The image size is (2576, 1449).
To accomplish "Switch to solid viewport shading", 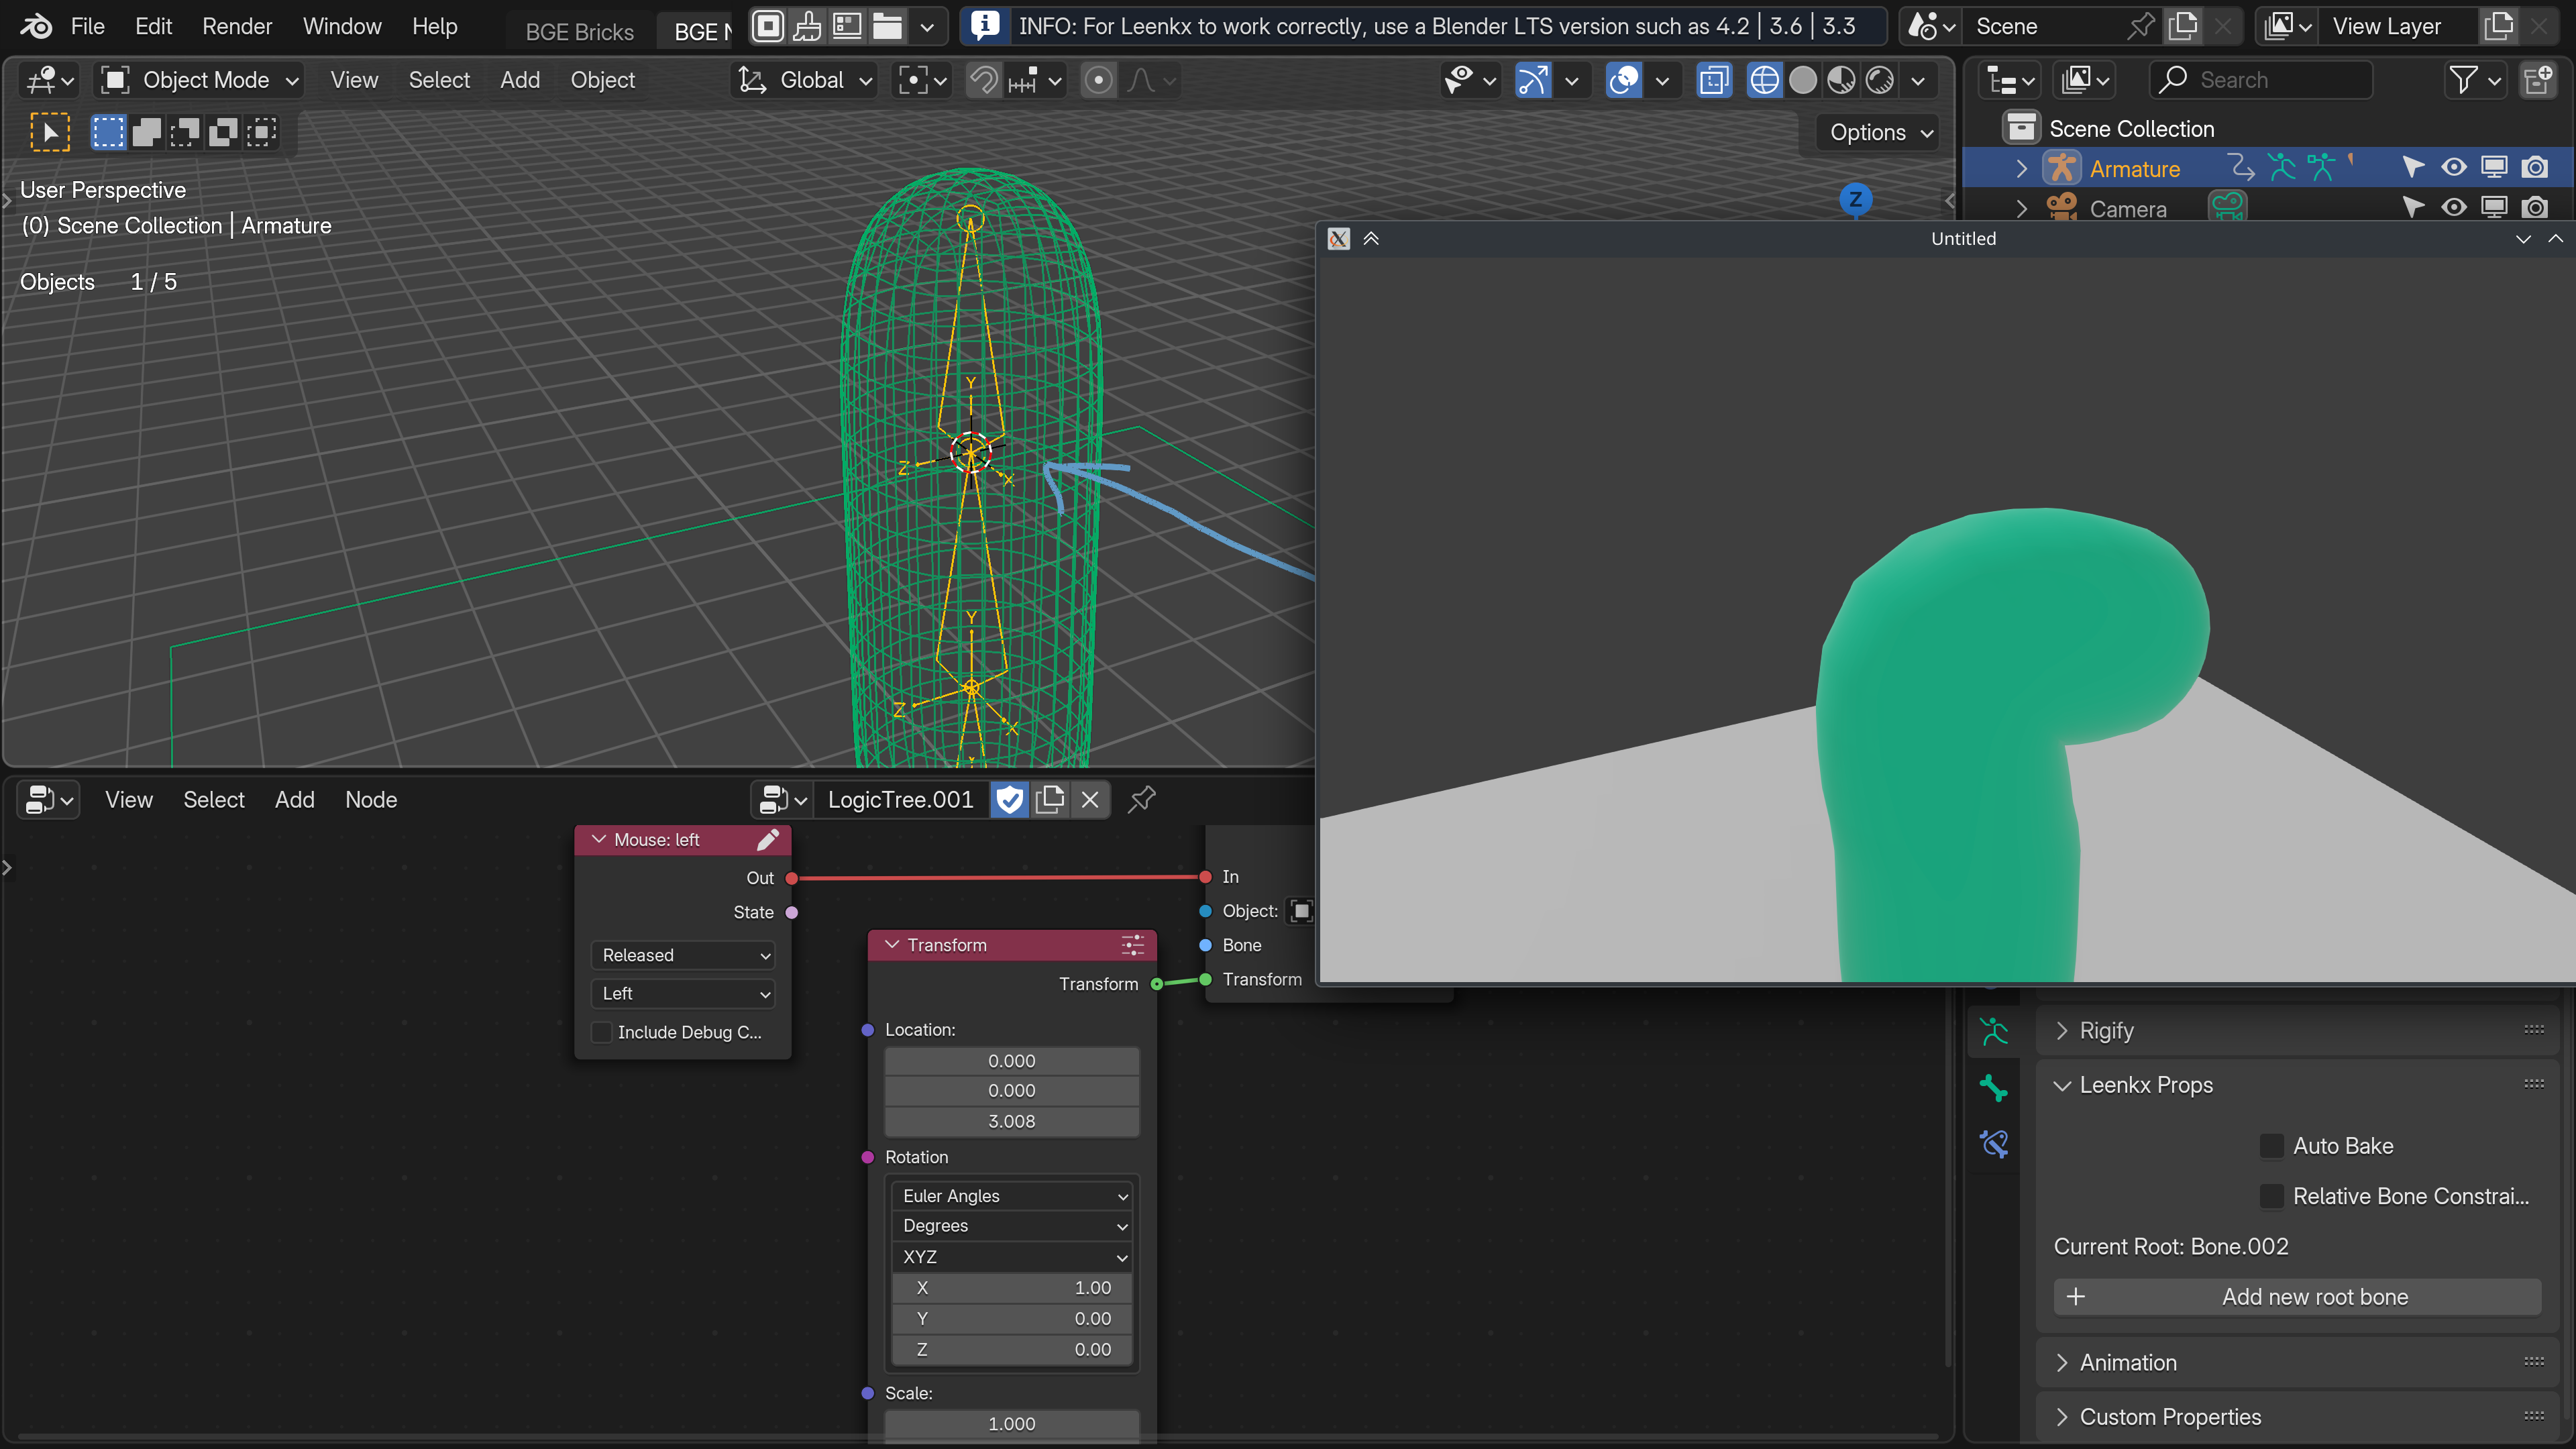I will [1802, 80].
